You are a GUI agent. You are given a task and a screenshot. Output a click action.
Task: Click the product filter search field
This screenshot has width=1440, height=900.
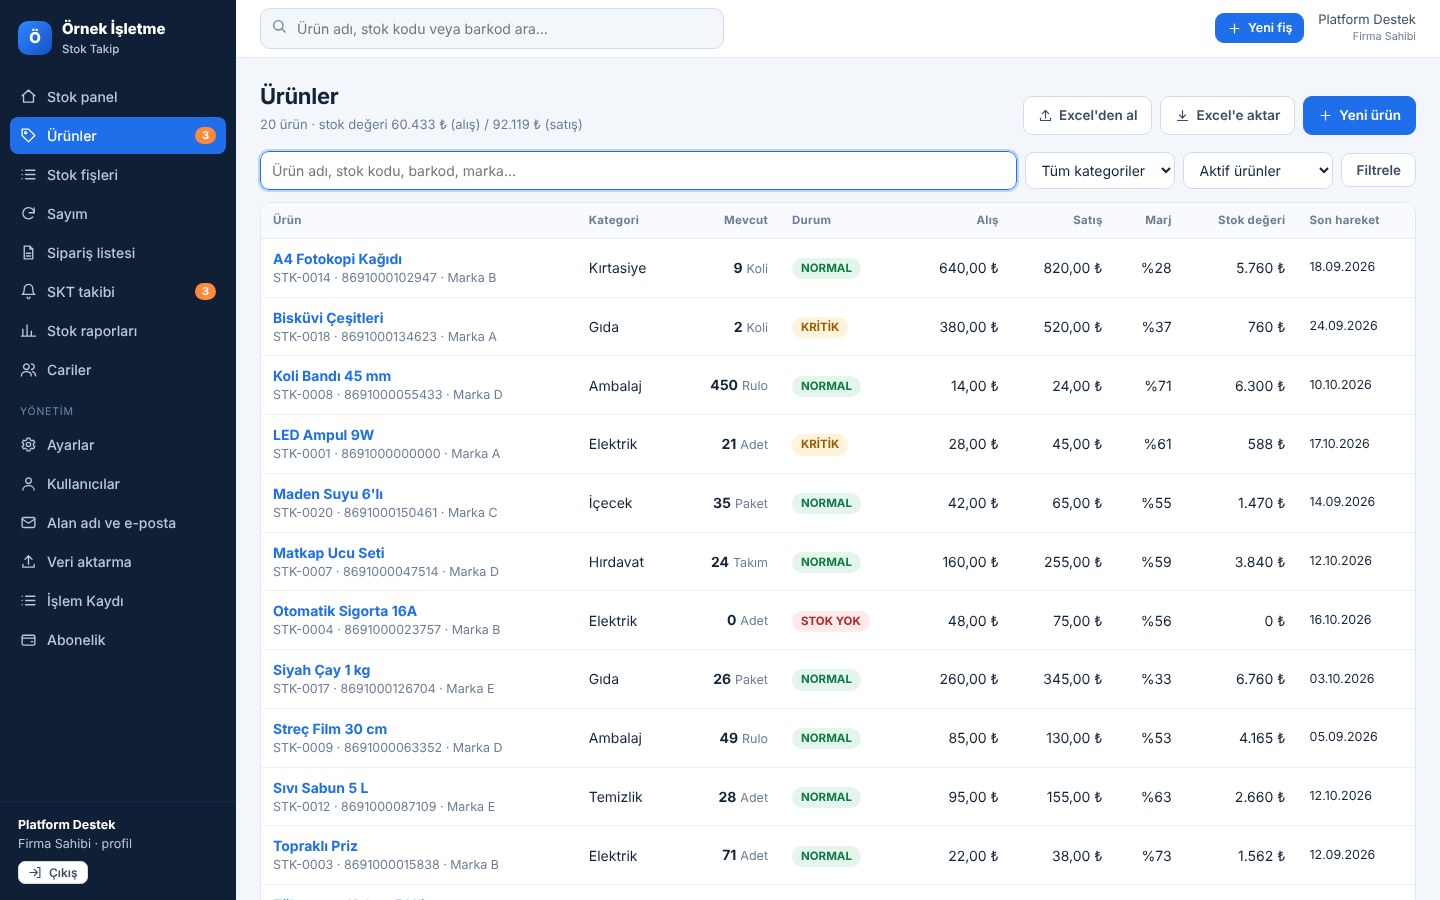[638, 171]
